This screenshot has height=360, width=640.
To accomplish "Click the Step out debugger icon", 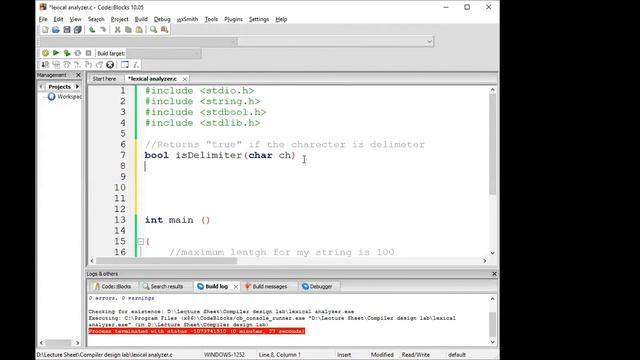I will (x=88, y=64).
